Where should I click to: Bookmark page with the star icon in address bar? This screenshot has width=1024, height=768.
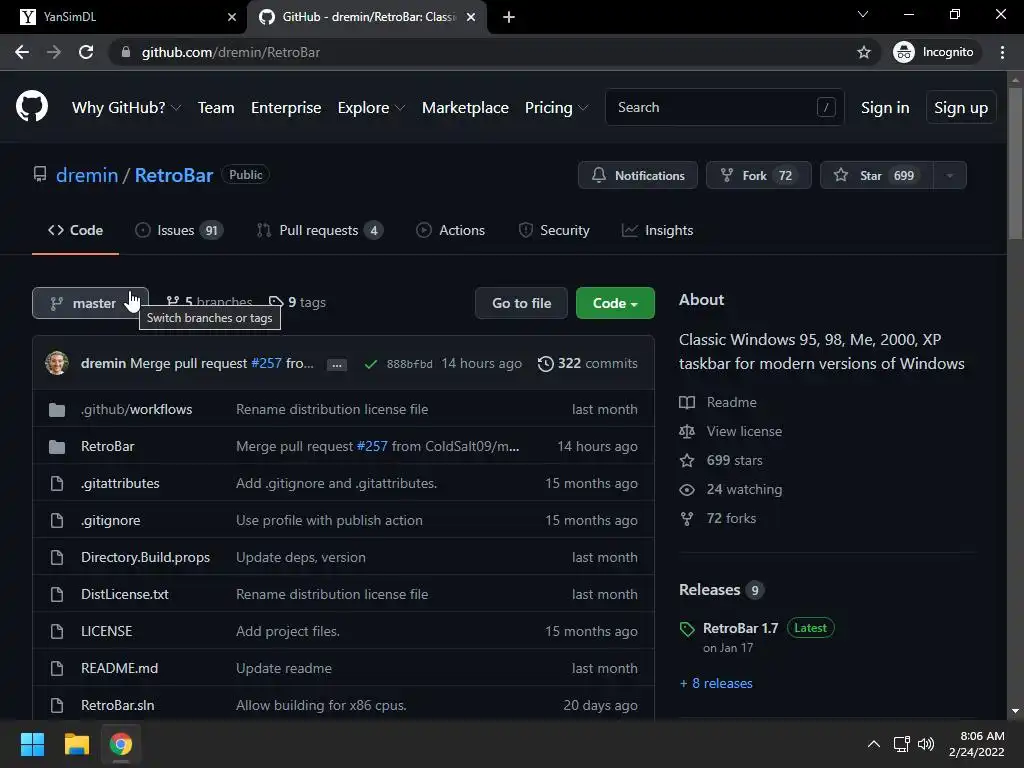tap(863, 52)
